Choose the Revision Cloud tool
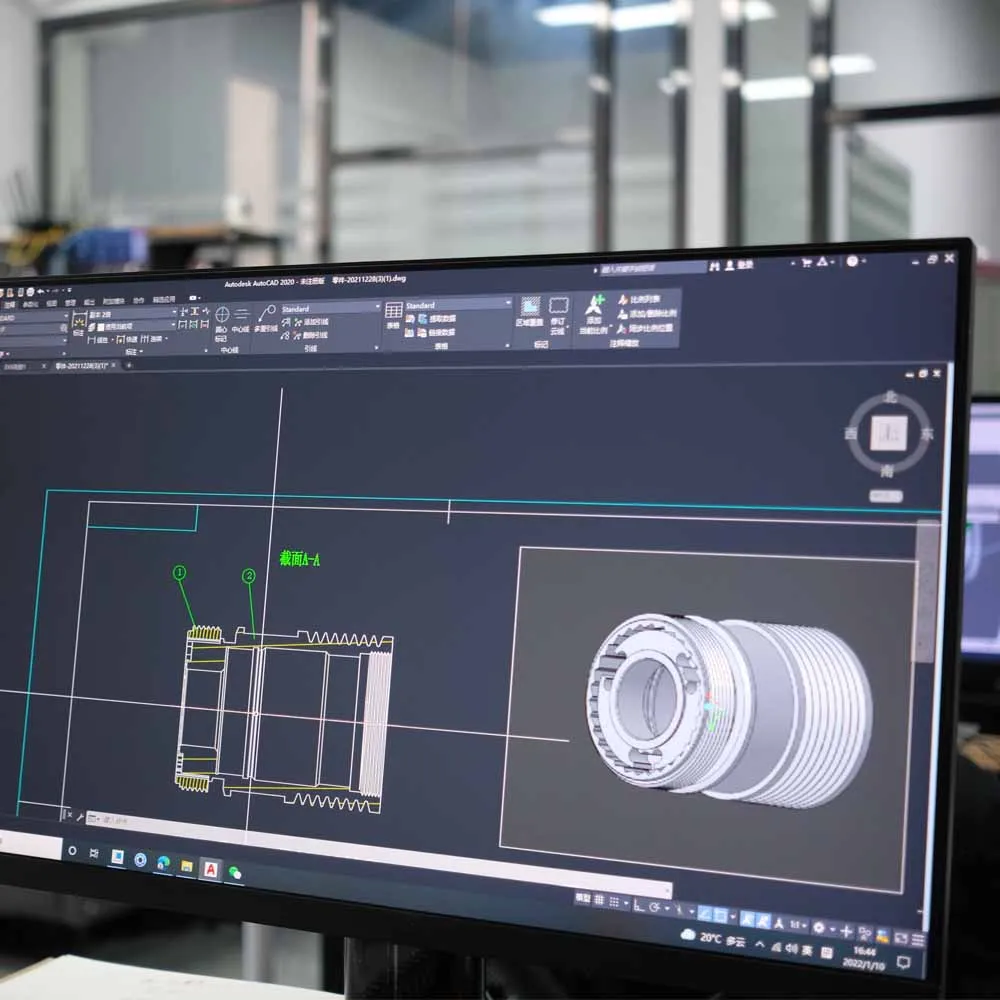1000x1000 pixels. 558,314
